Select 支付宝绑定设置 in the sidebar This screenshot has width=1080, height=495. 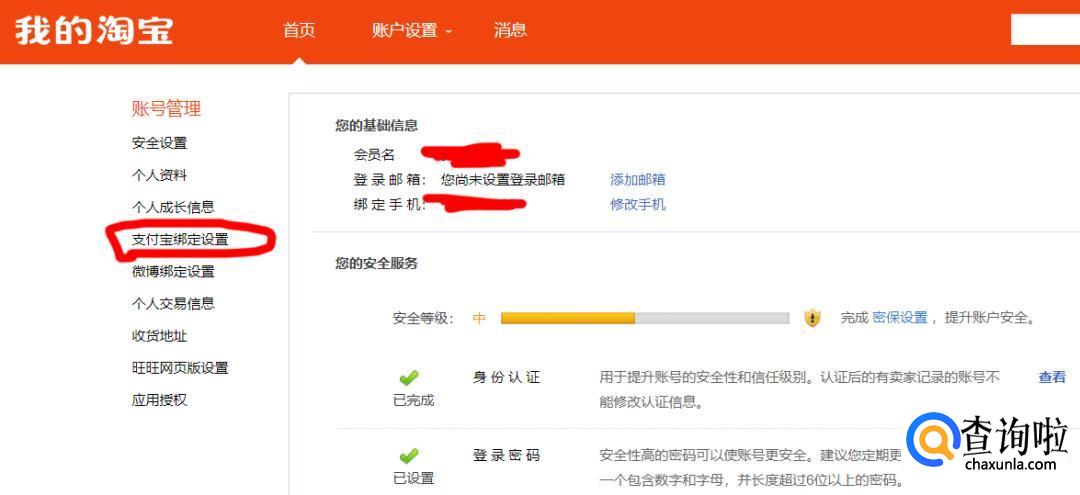(180, 240)
